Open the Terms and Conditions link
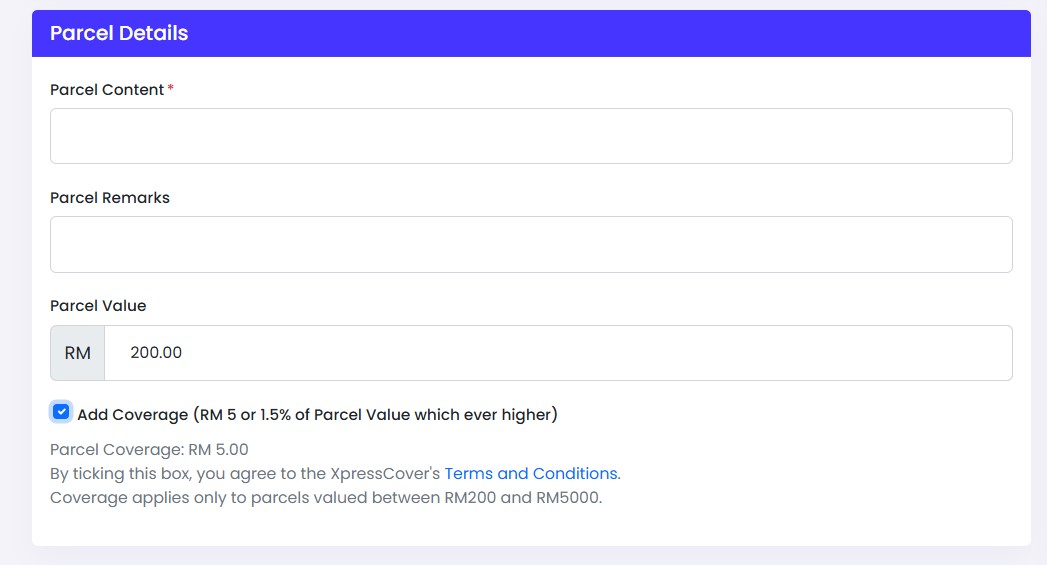1047x565 pixels. (531, 474)
